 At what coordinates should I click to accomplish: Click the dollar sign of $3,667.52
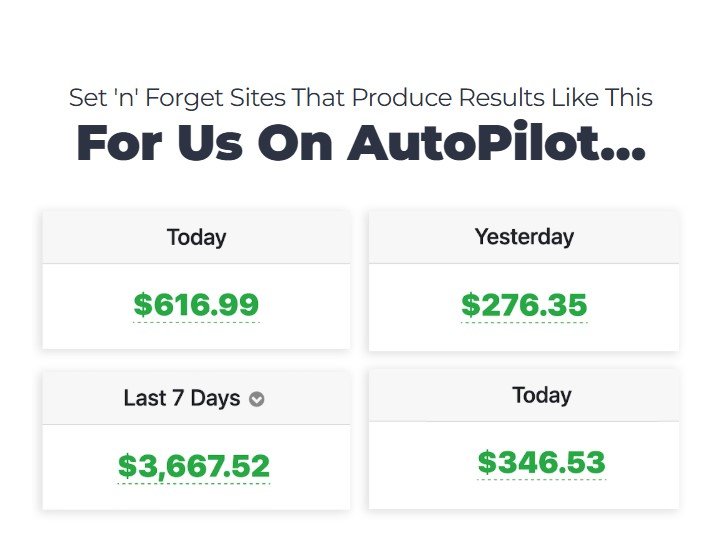coord(127,466)
